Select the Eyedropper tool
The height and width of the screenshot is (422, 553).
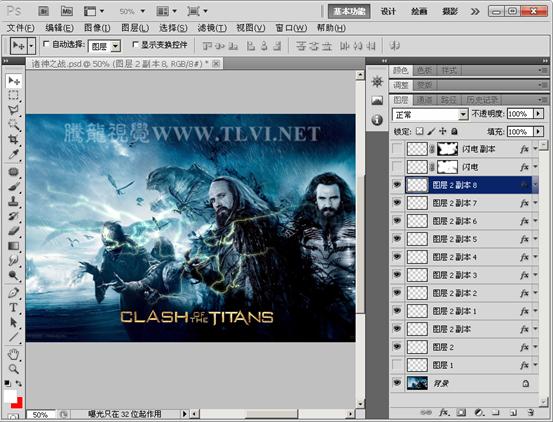click(x=14, y=154)
